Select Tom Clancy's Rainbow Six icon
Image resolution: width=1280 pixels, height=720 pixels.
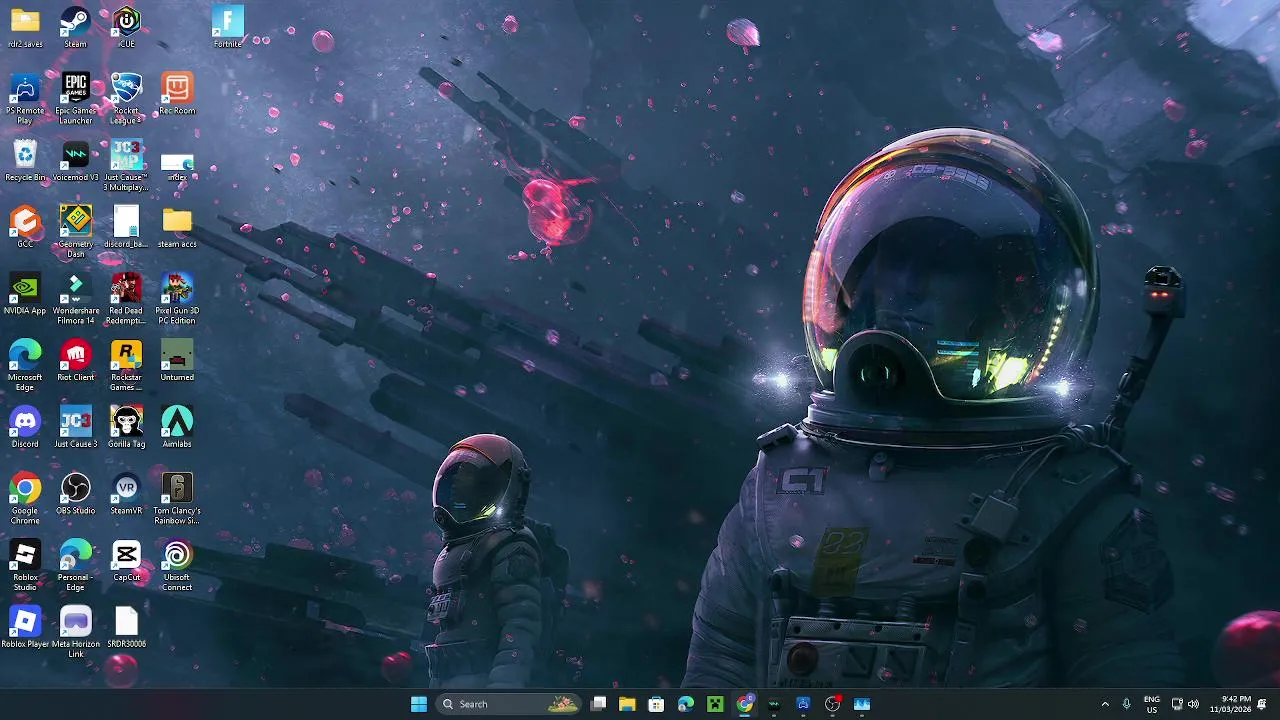point(177,498)
